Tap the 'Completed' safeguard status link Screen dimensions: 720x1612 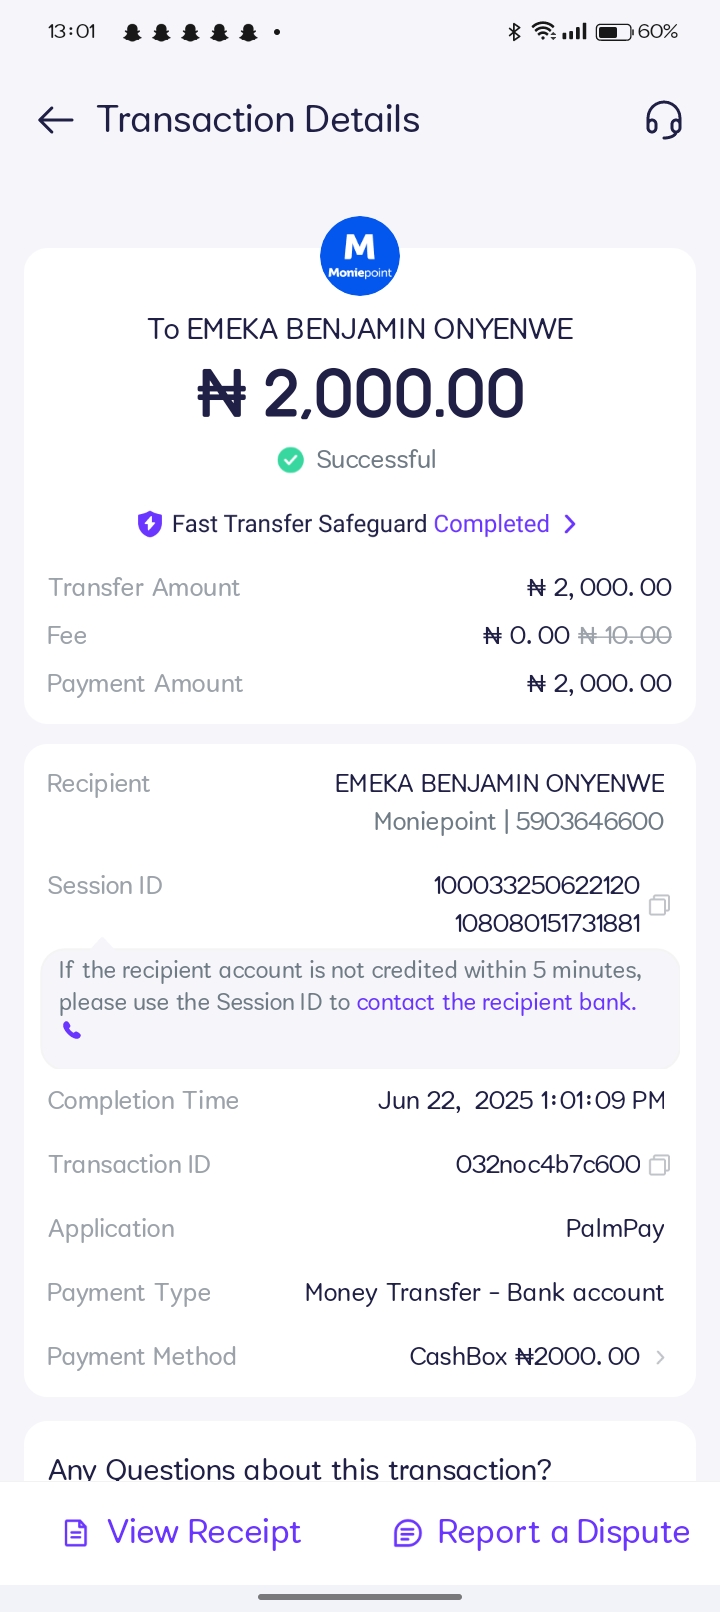pyautogui.click(x=491, y=524)
